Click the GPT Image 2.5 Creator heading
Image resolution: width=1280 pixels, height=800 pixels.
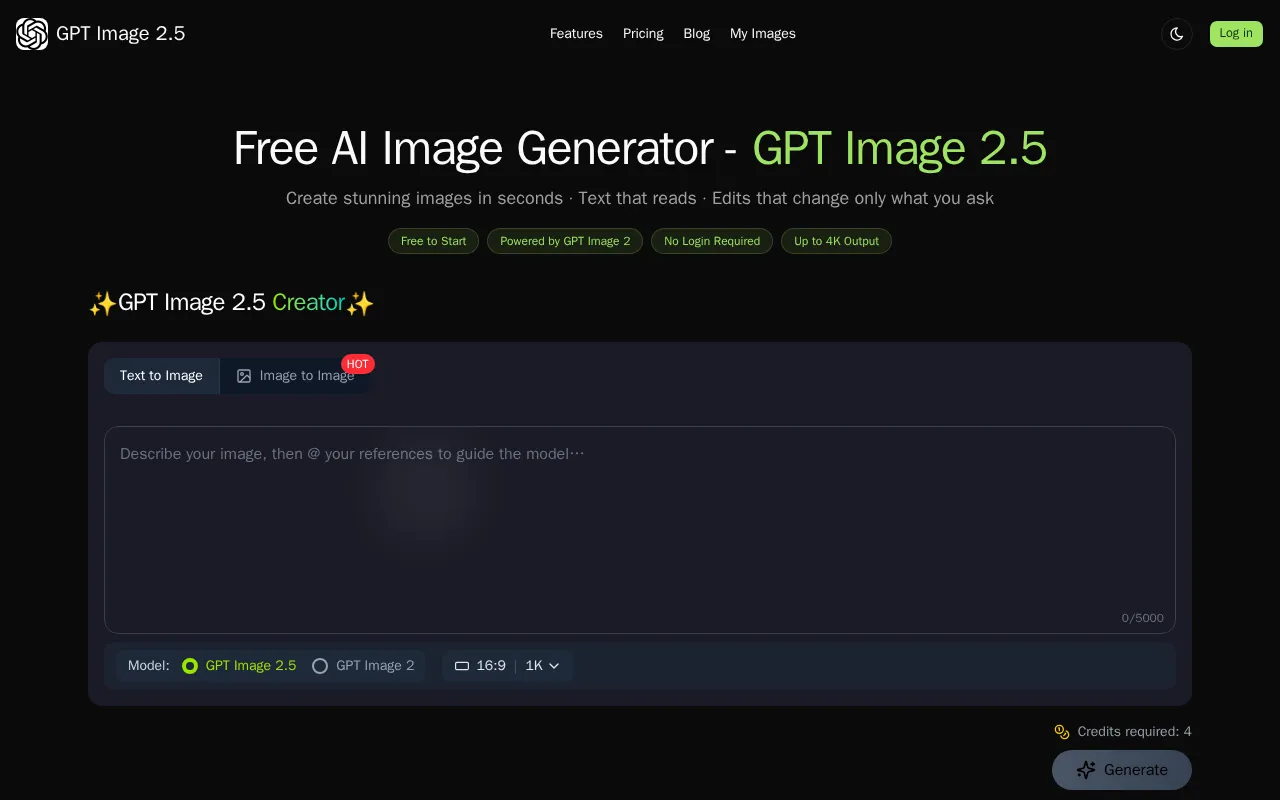pyautogui.click(x=231, y=303)
